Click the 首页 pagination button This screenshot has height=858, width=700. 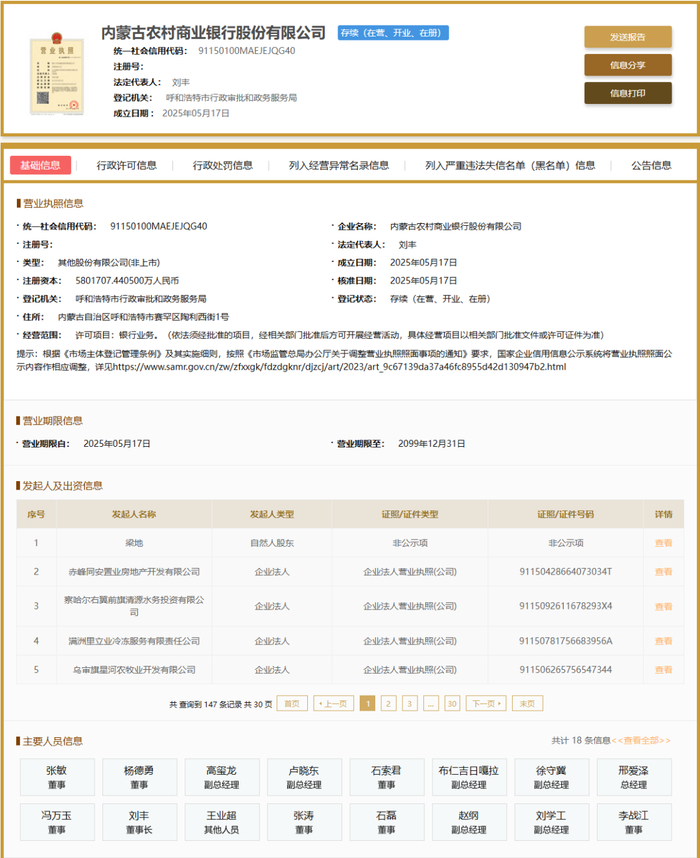[x=292, y=704]
